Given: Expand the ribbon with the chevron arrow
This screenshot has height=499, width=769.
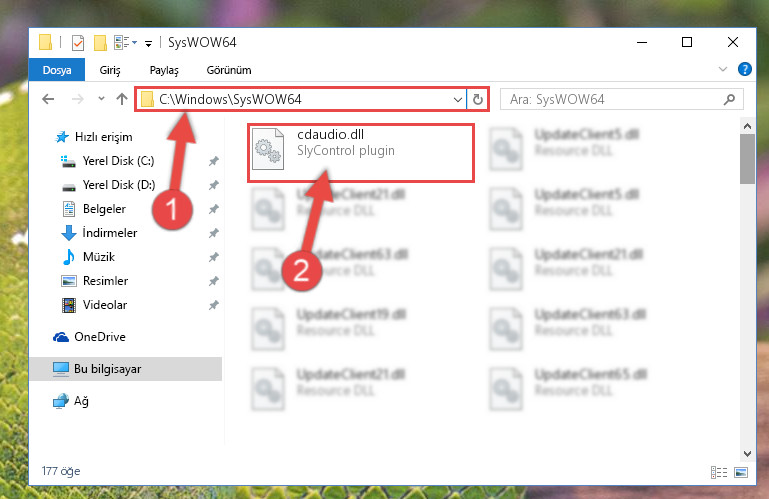Looking at the screenshot, I should (x=722, y=69).
